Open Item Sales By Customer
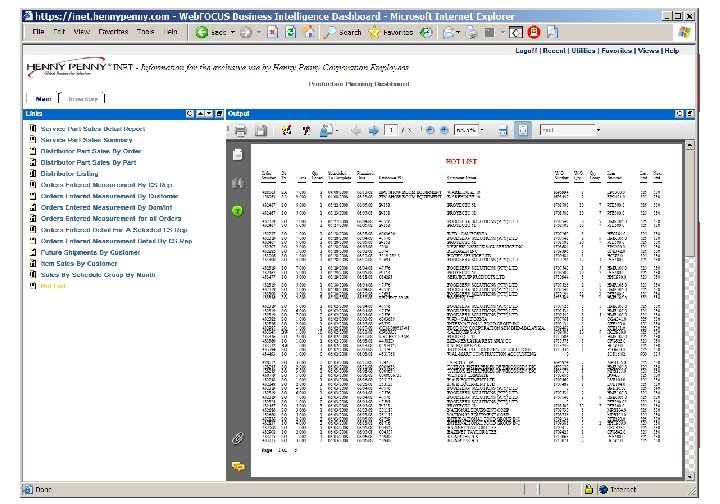This screenshot has height=504, width=720. (79, 263)
